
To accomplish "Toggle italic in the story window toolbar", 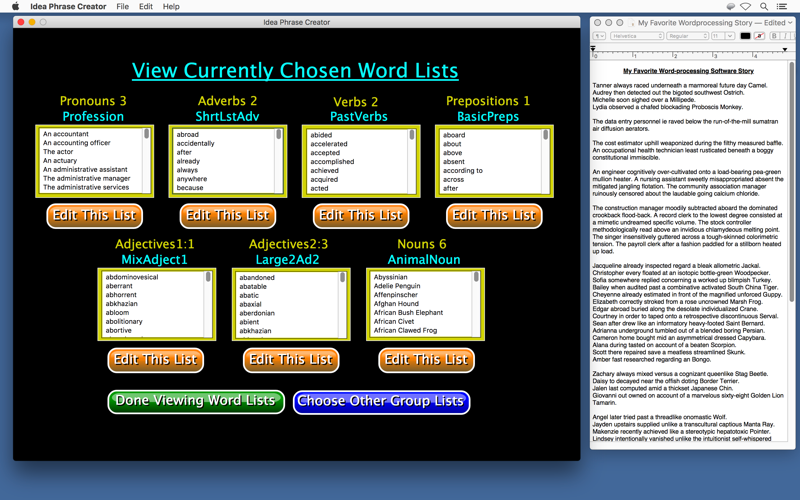I will click(x=785, y=36).
